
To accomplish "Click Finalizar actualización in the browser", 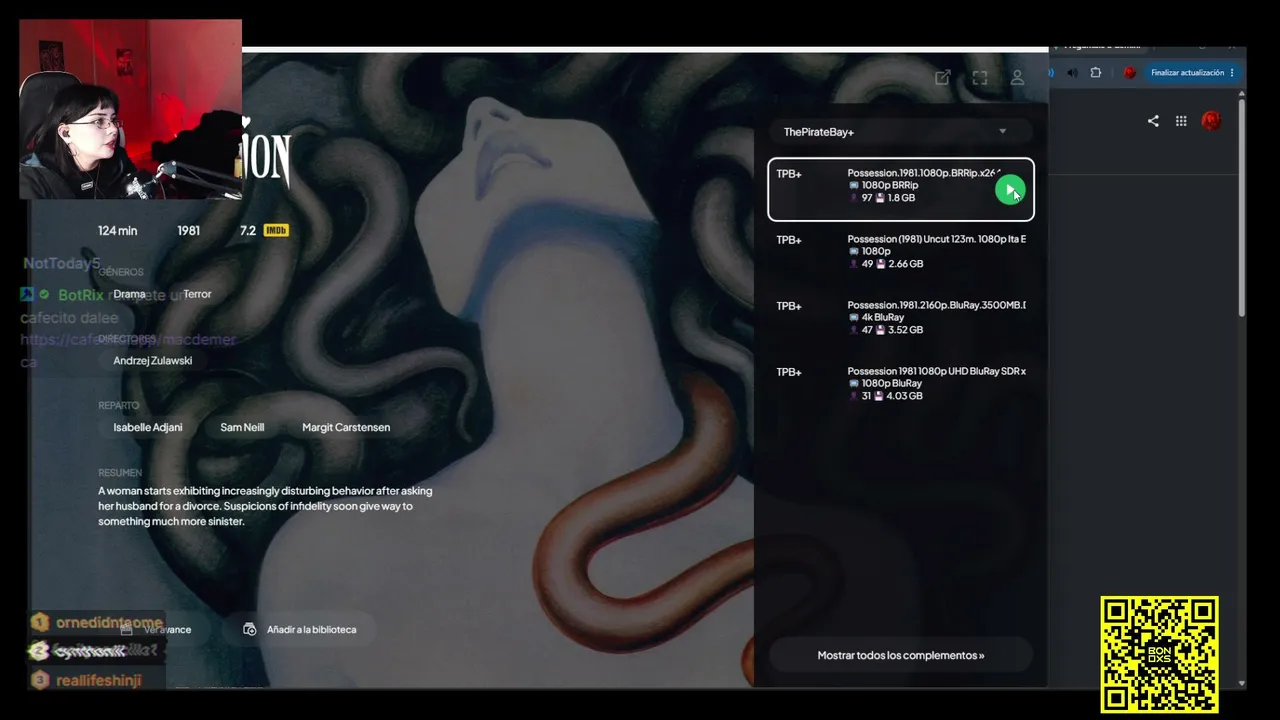I will (x=1192, y=73).
